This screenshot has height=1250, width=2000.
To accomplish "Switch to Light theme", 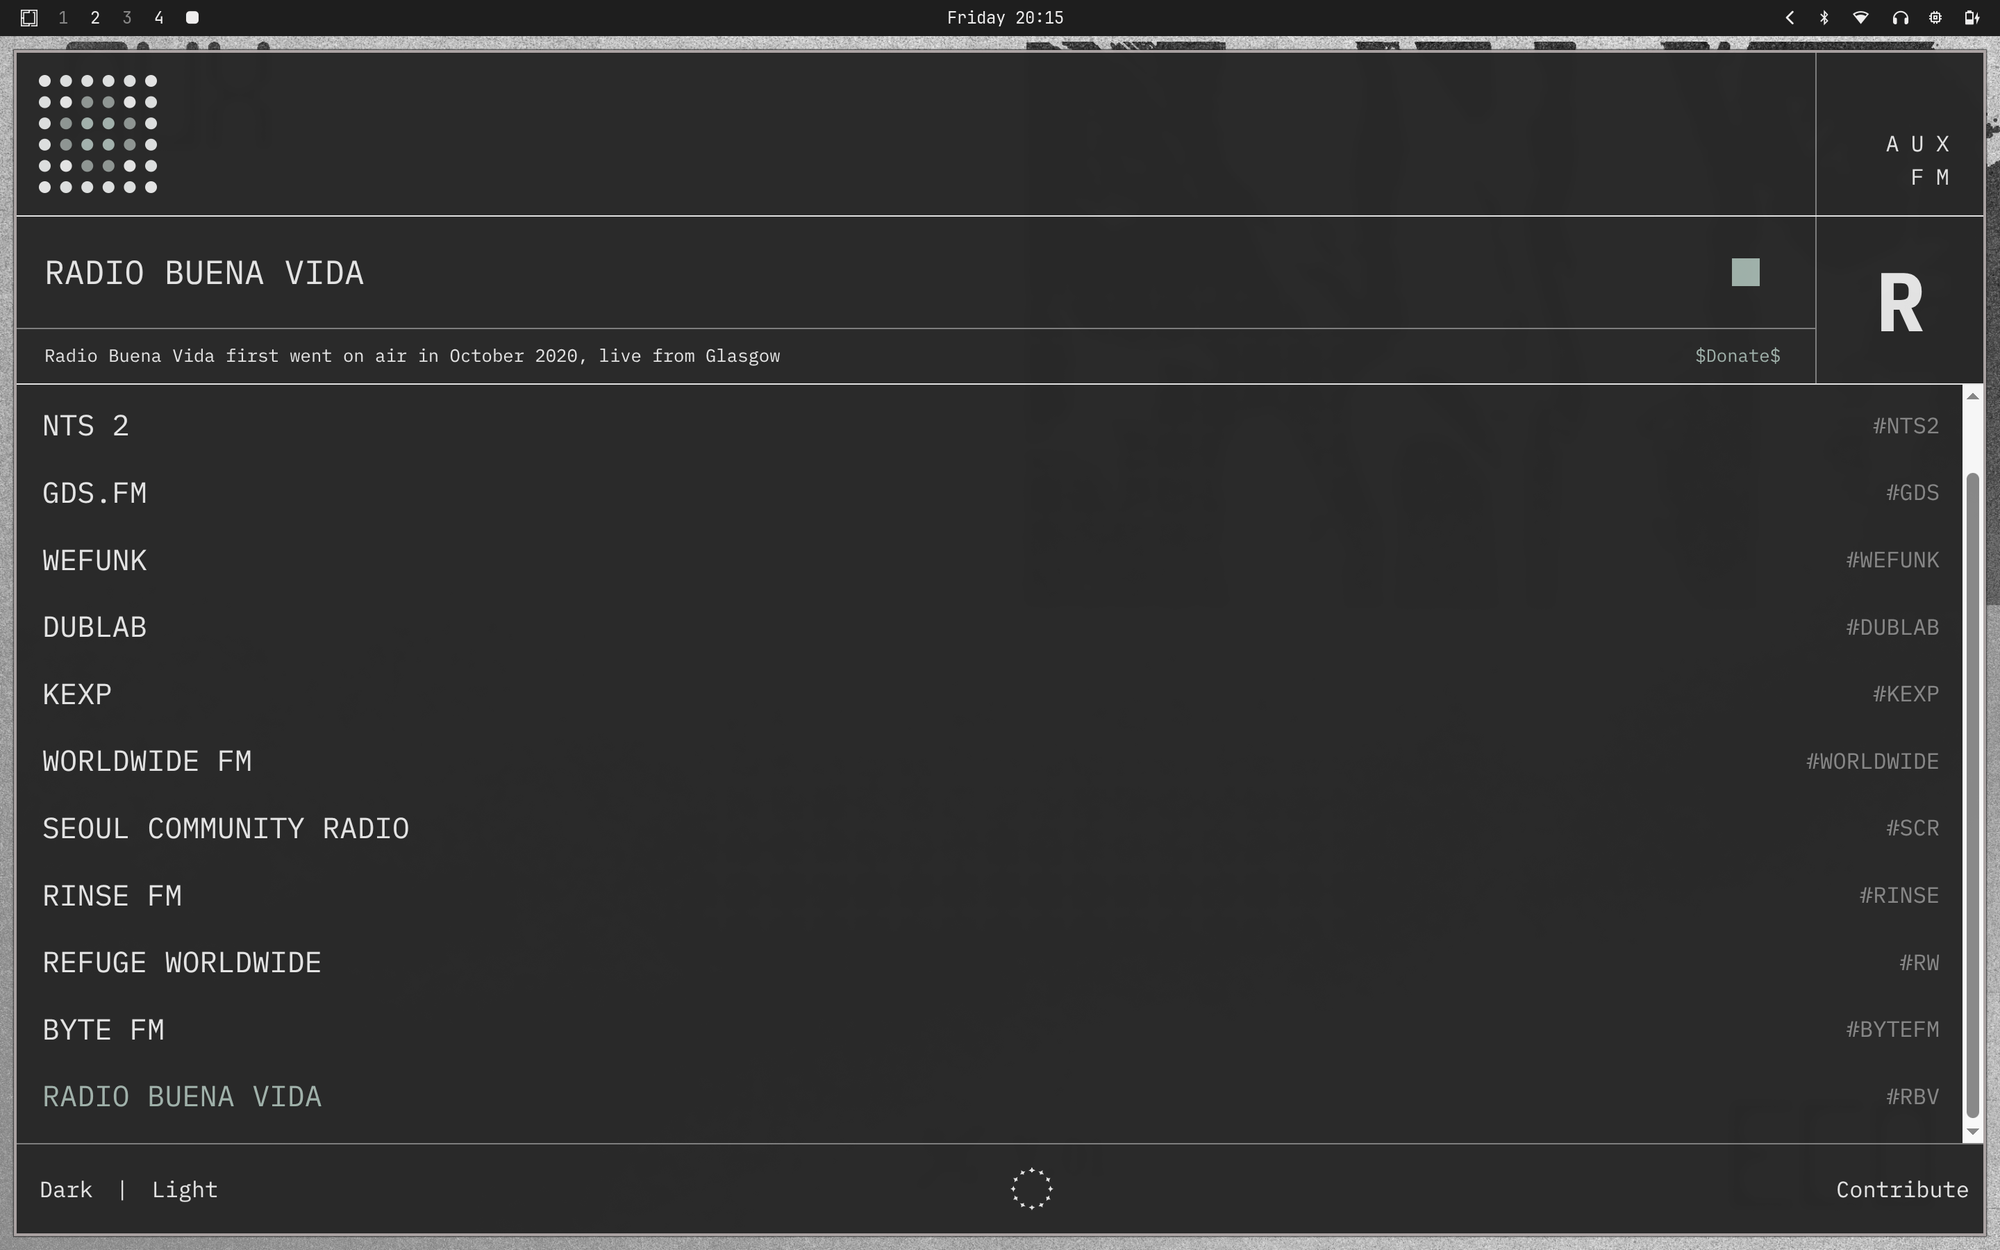I will click(184, 1190).
